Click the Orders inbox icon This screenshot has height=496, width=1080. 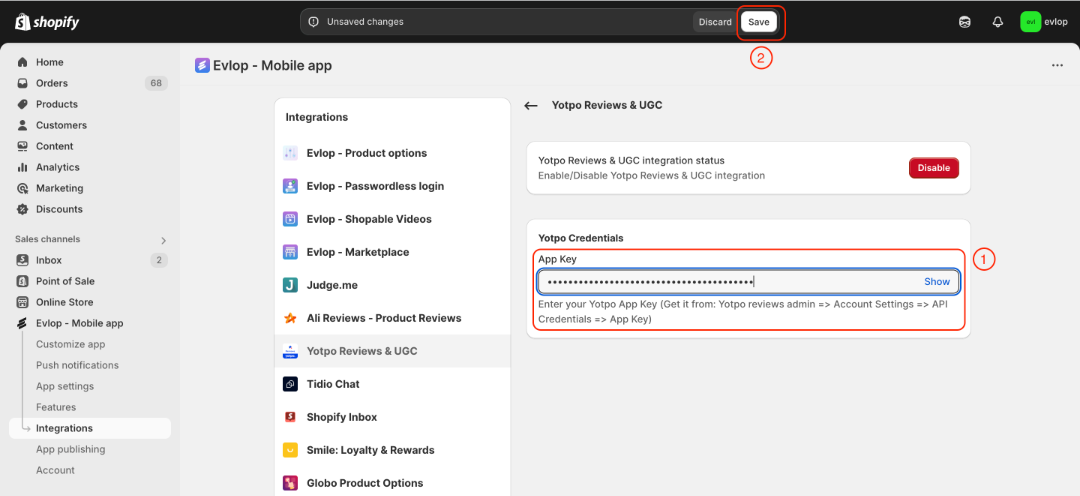(23, 83)
